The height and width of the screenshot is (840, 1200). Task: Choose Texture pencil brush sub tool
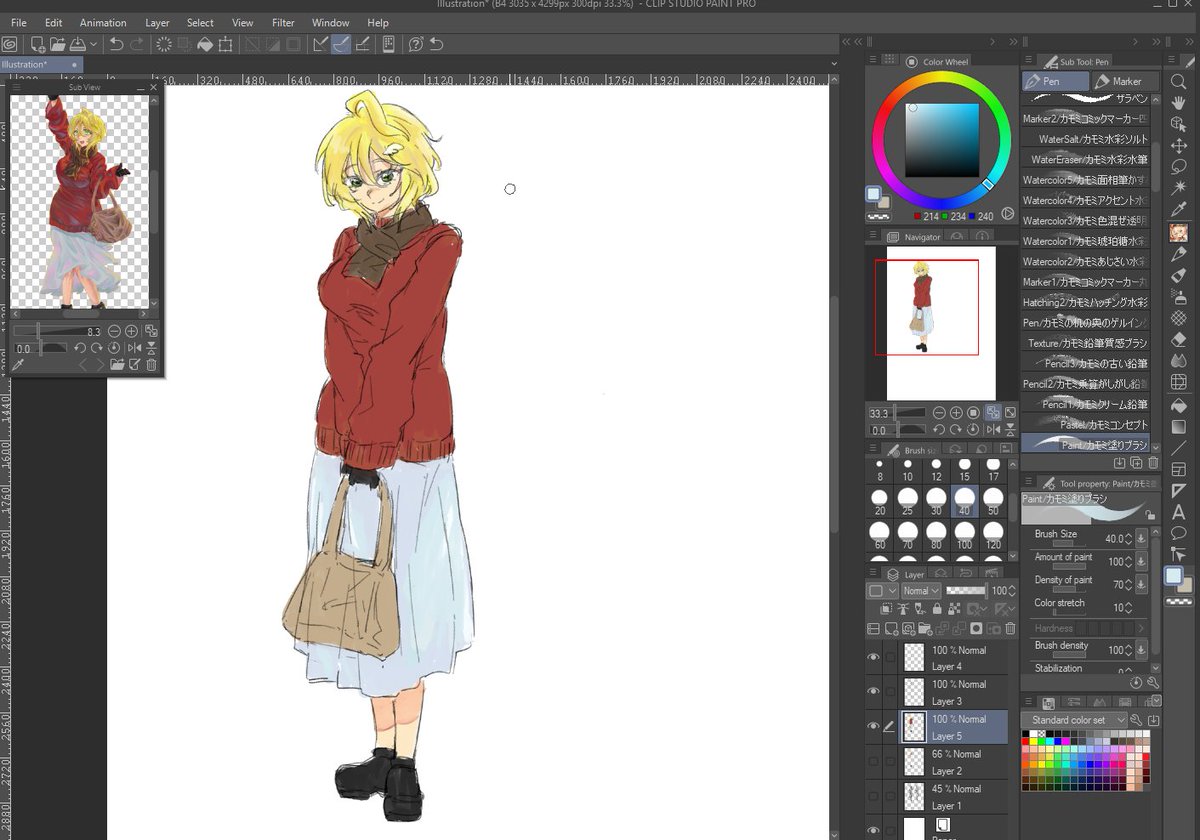[1086, 343]
